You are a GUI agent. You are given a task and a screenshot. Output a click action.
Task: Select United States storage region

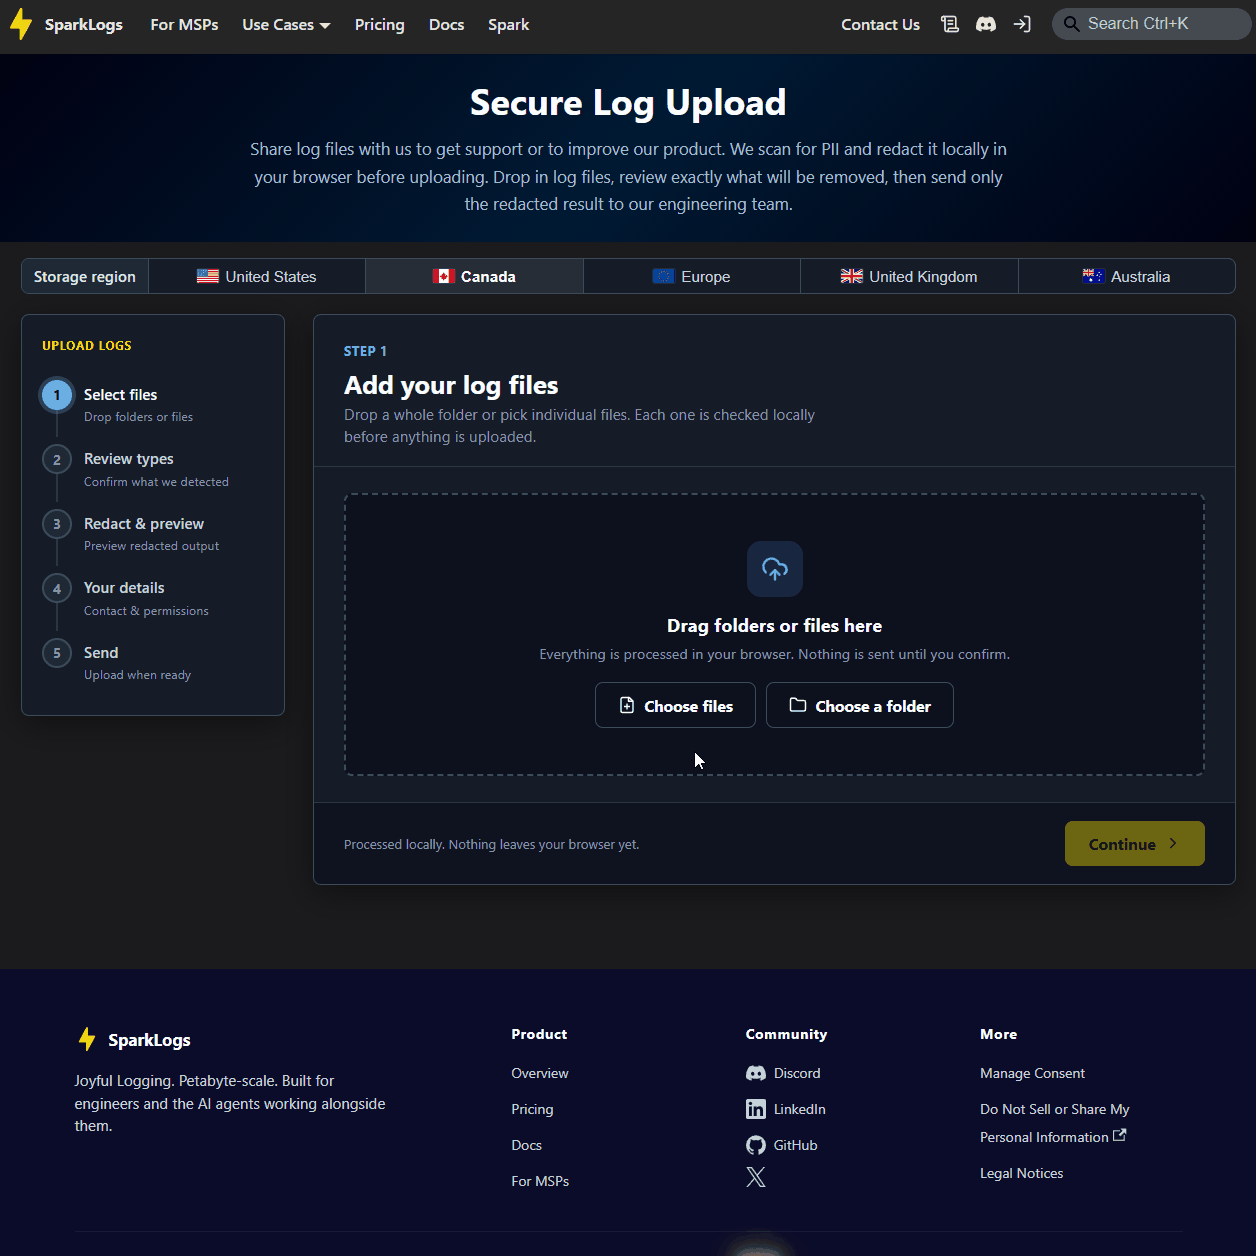257,276
